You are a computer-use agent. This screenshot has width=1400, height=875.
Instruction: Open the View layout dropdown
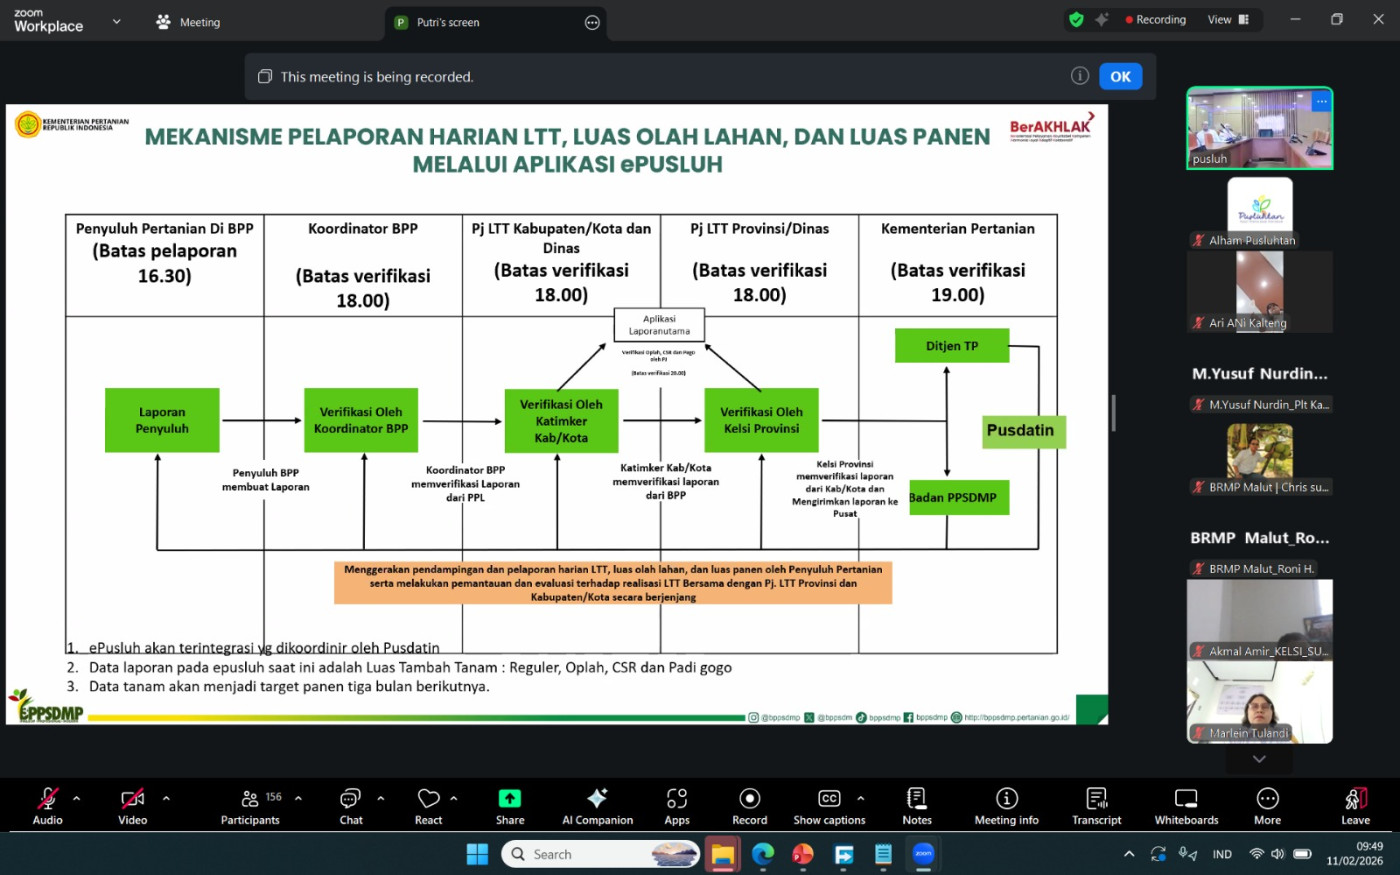(1228, 20)
